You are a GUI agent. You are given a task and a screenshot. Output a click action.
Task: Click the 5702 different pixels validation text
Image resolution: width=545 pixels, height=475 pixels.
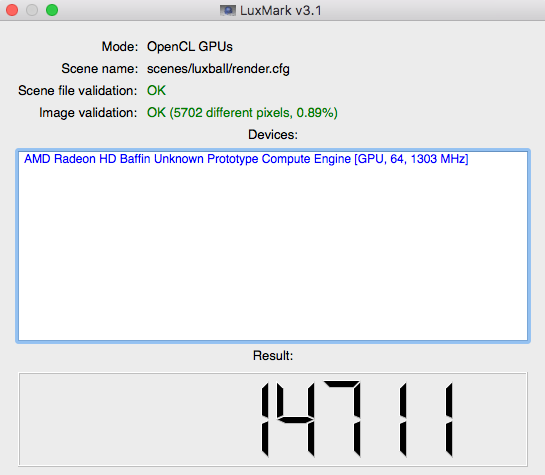click(242, 113)
